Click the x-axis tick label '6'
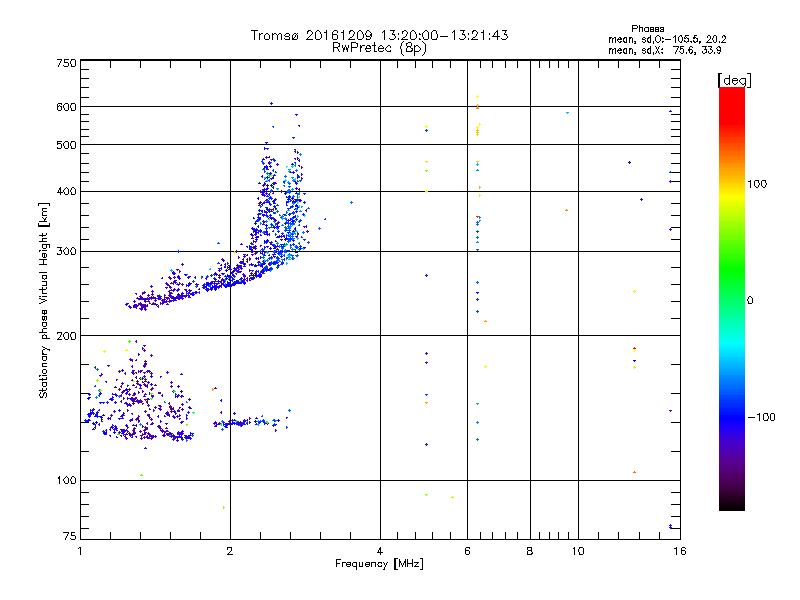 click(x=467, y=551)
